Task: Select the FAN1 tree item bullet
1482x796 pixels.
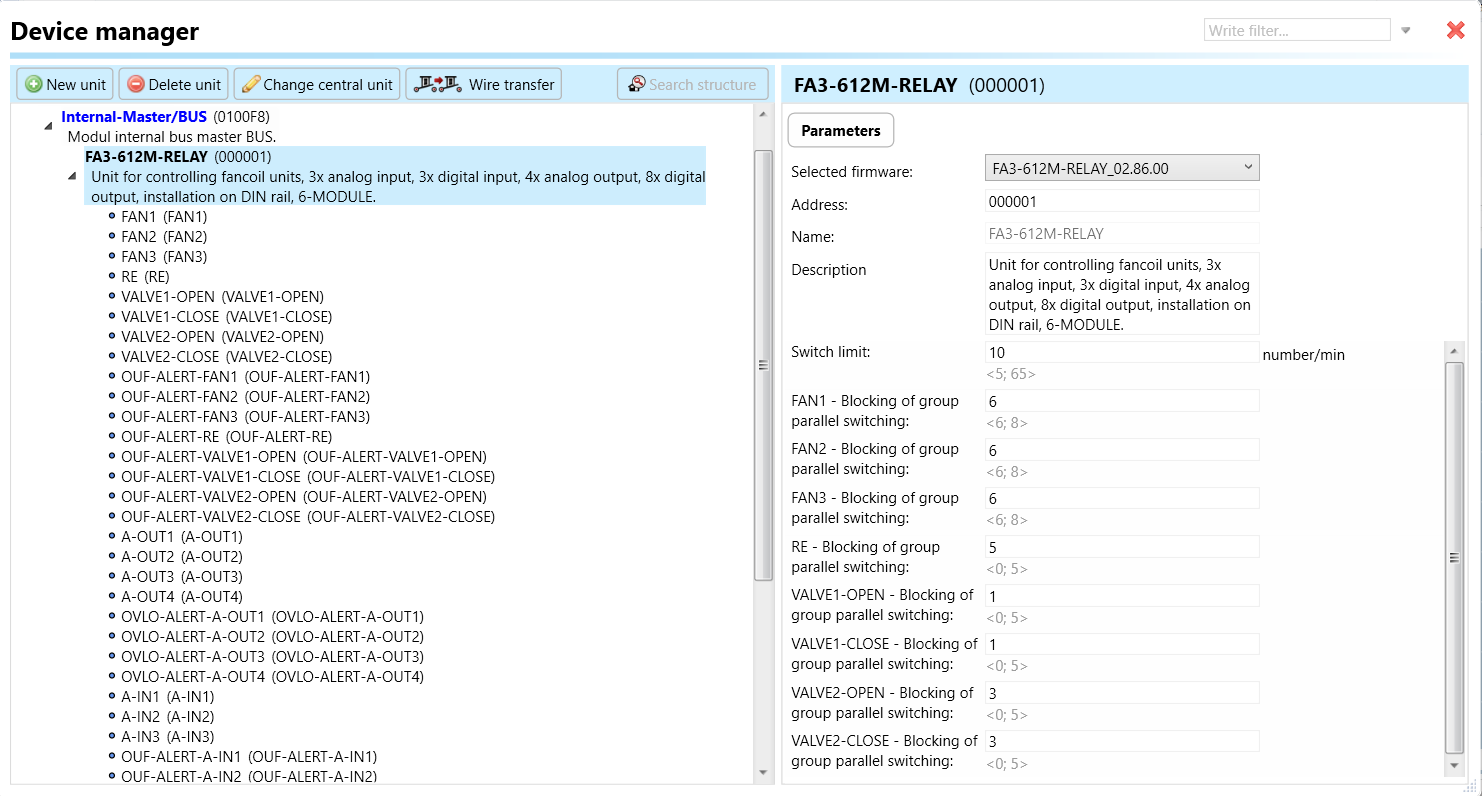Action: coord(112,217)
